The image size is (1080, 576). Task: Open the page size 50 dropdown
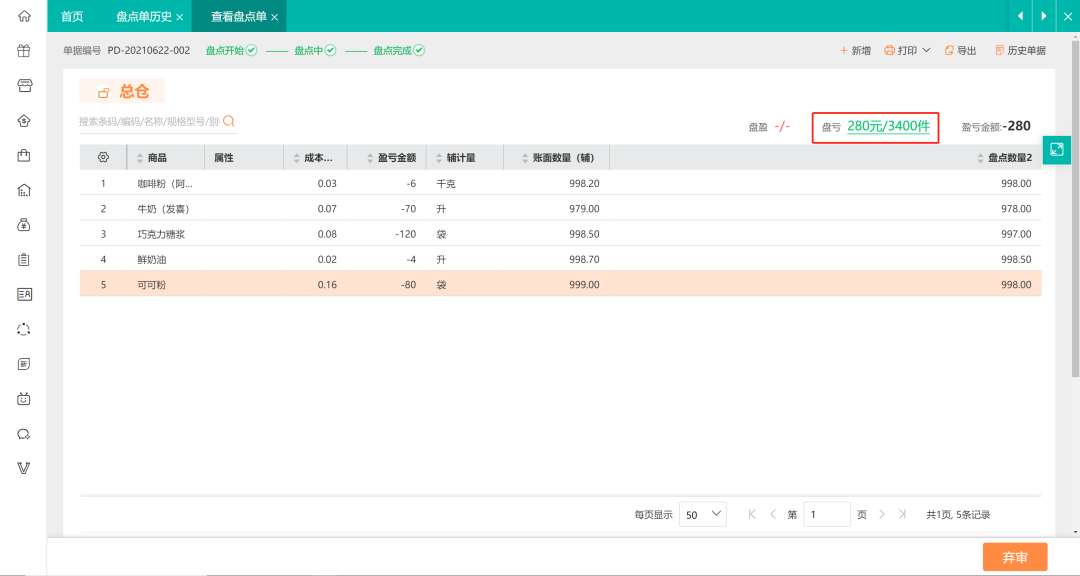tap(703, 514)
